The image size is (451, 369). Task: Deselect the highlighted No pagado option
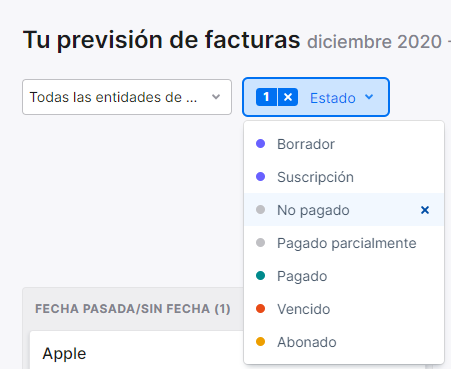pyautogui.click(x=344, y=210)
